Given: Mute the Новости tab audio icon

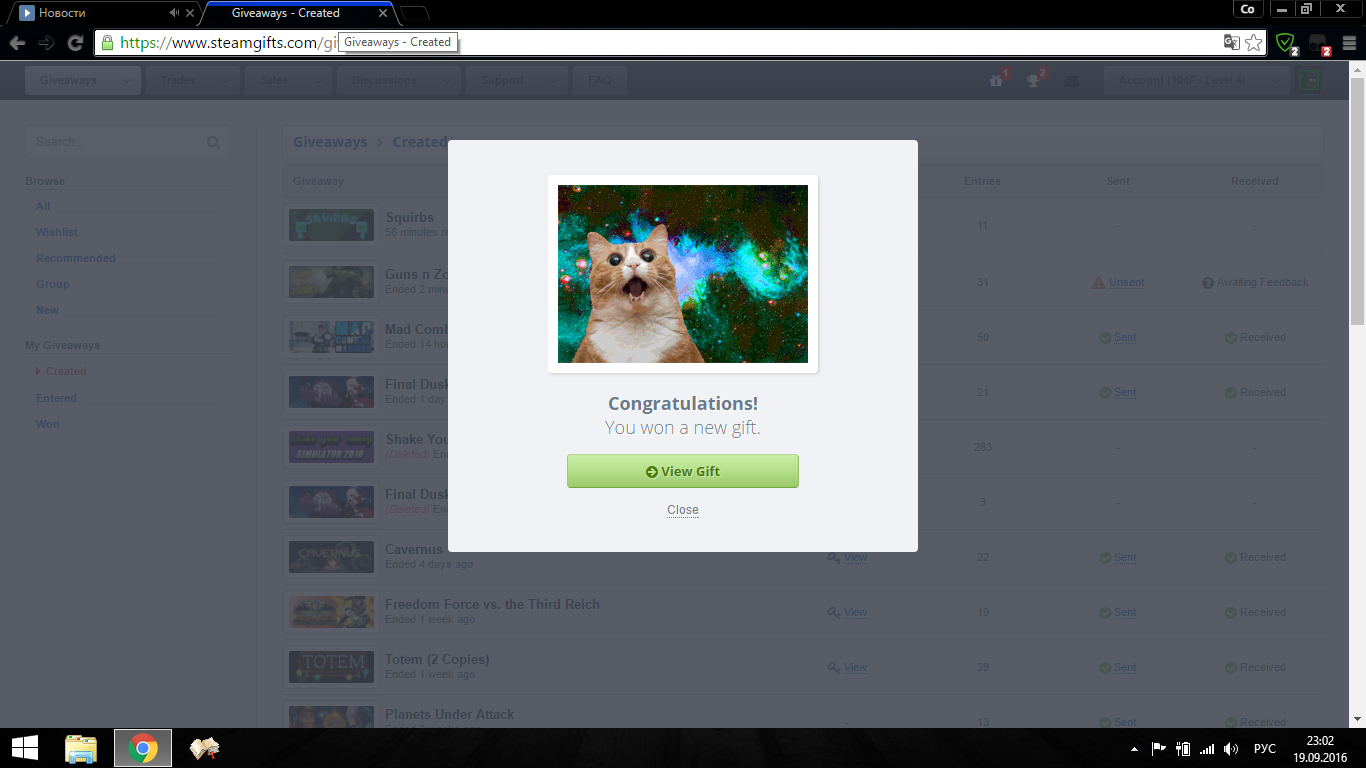Looking at the screenshot, I should pos(175,13).
